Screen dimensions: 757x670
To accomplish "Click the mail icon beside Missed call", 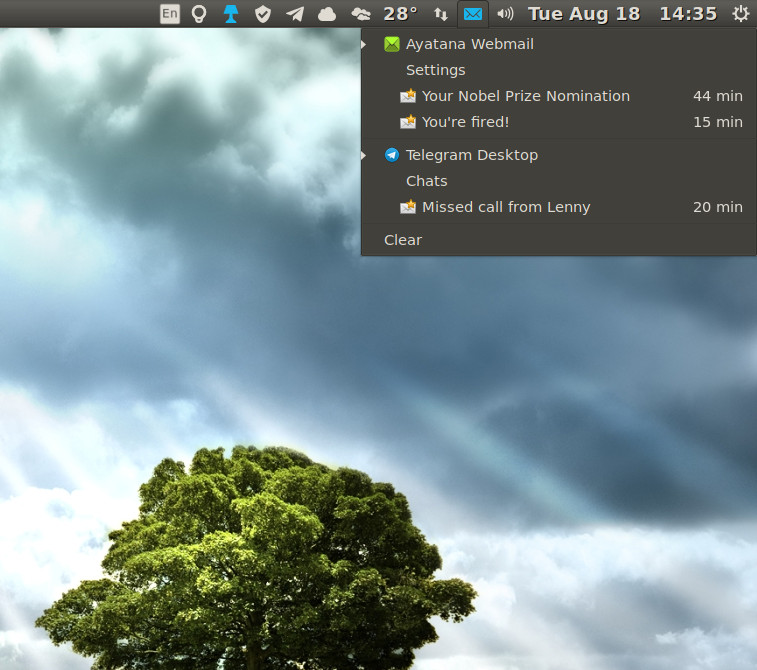I will tap(408, 207).
